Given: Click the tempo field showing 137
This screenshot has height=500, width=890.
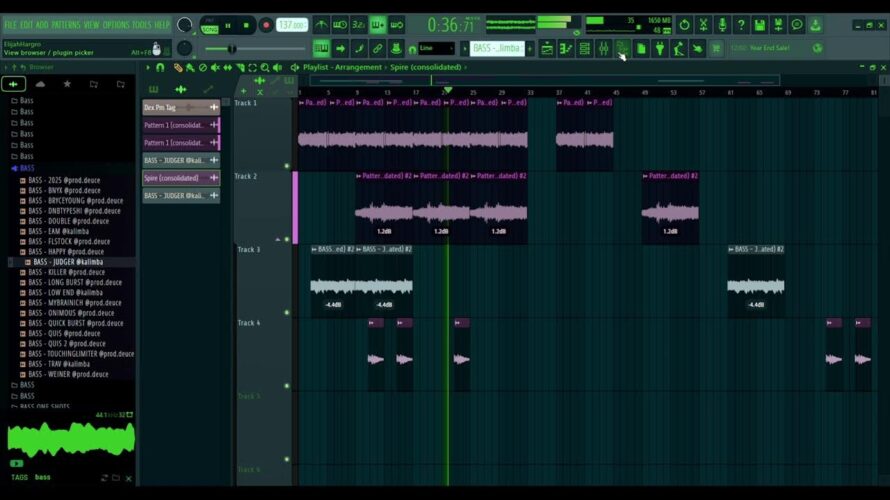Looking at the screenshot, I should pos(292,25).
